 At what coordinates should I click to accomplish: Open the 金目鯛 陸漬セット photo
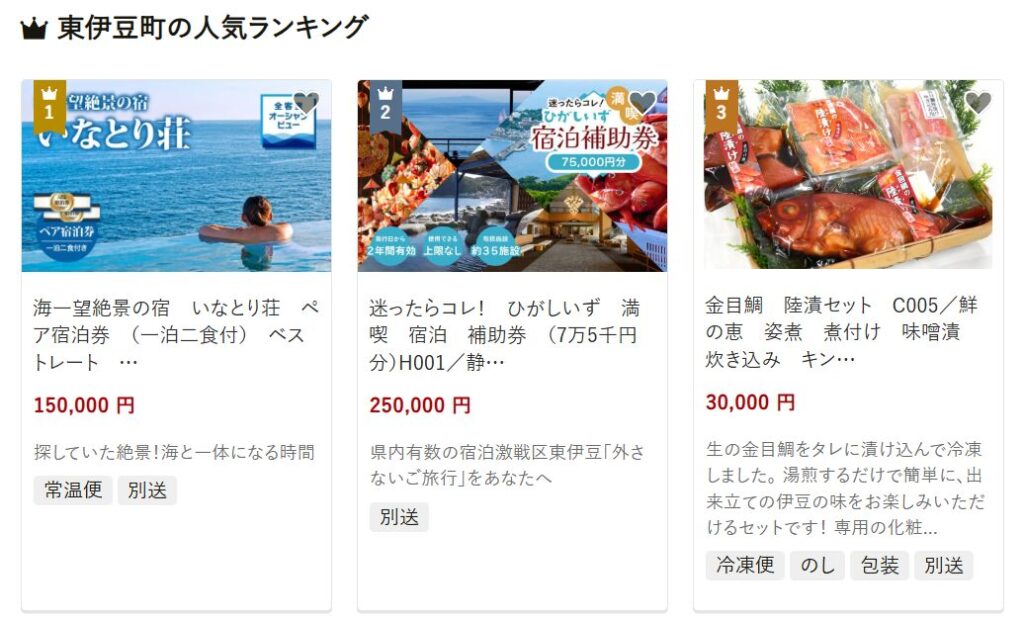(848, 174)
